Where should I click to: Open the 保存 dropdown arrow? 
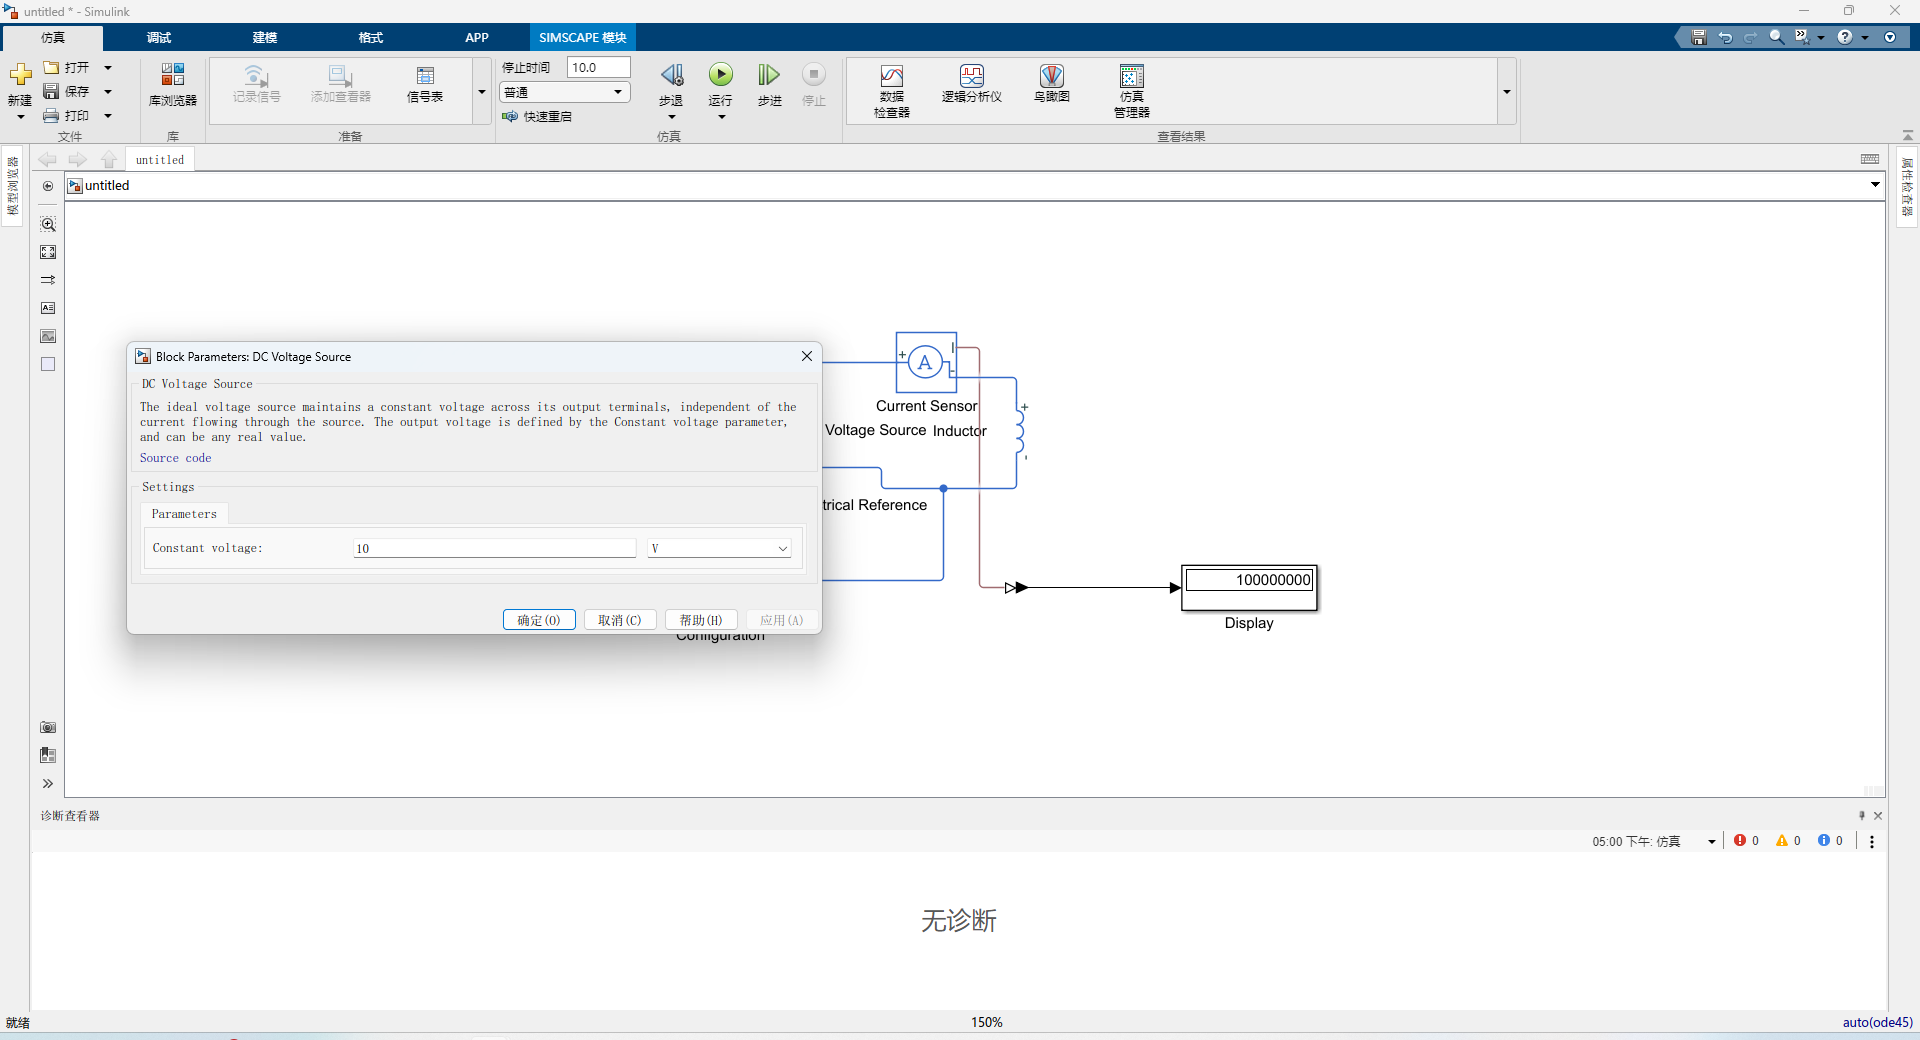[x=108, y=92]
